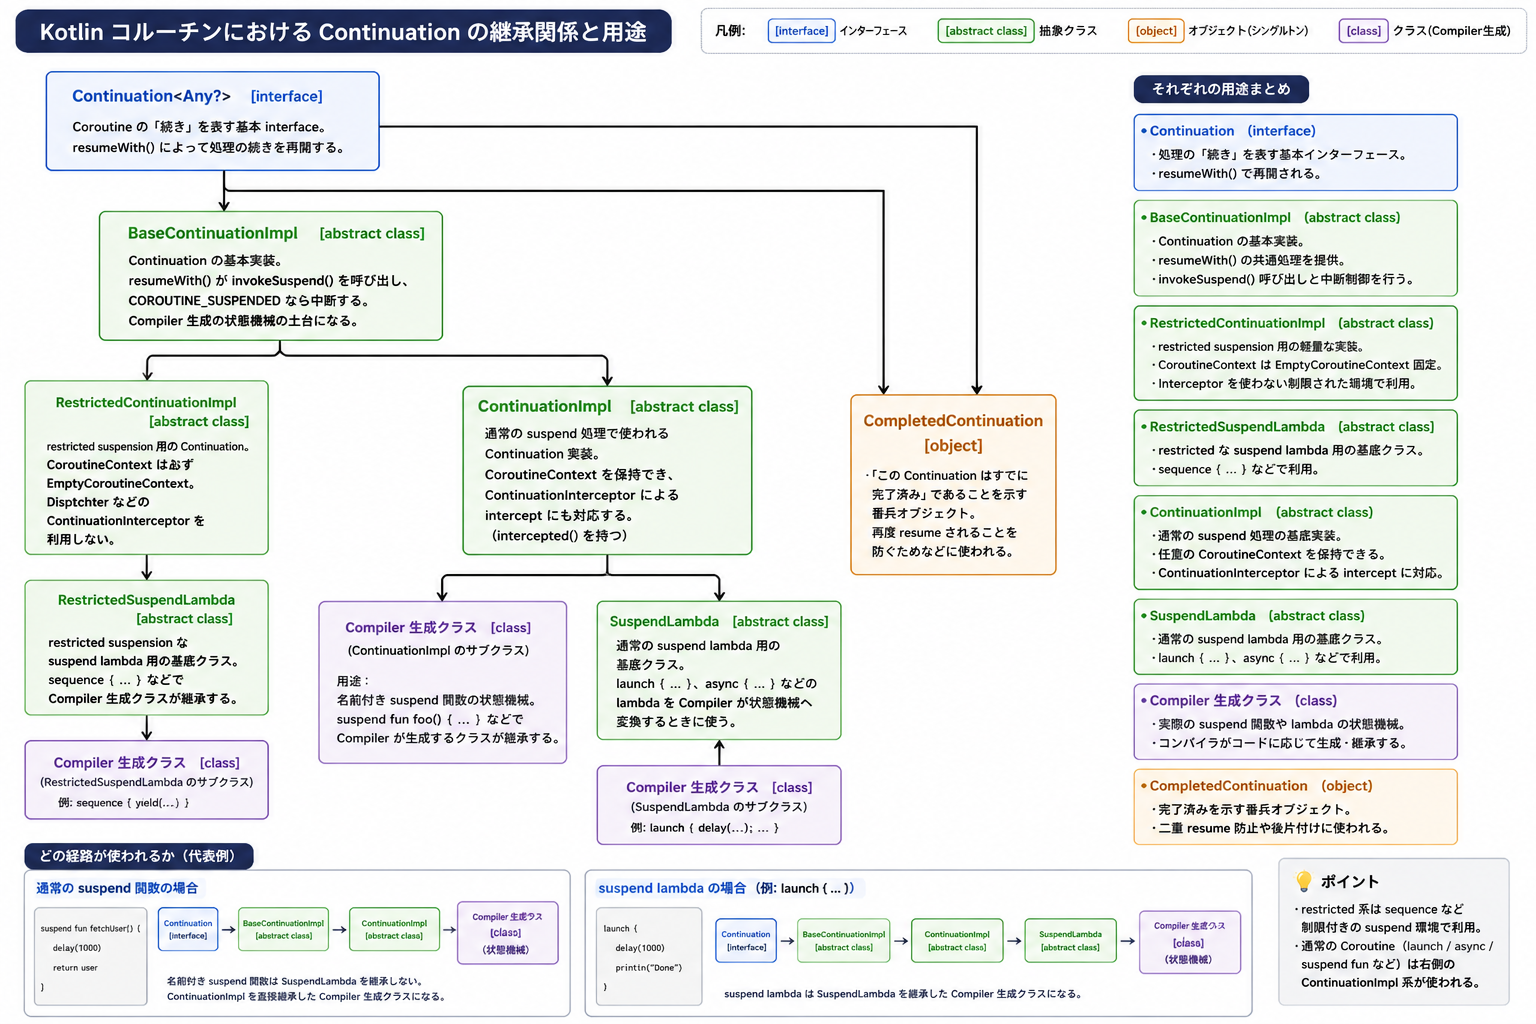Click the それぞれの用途まとめ section header
This screenshot has height=1024, width=1536.
click(x=1221, y=89)
